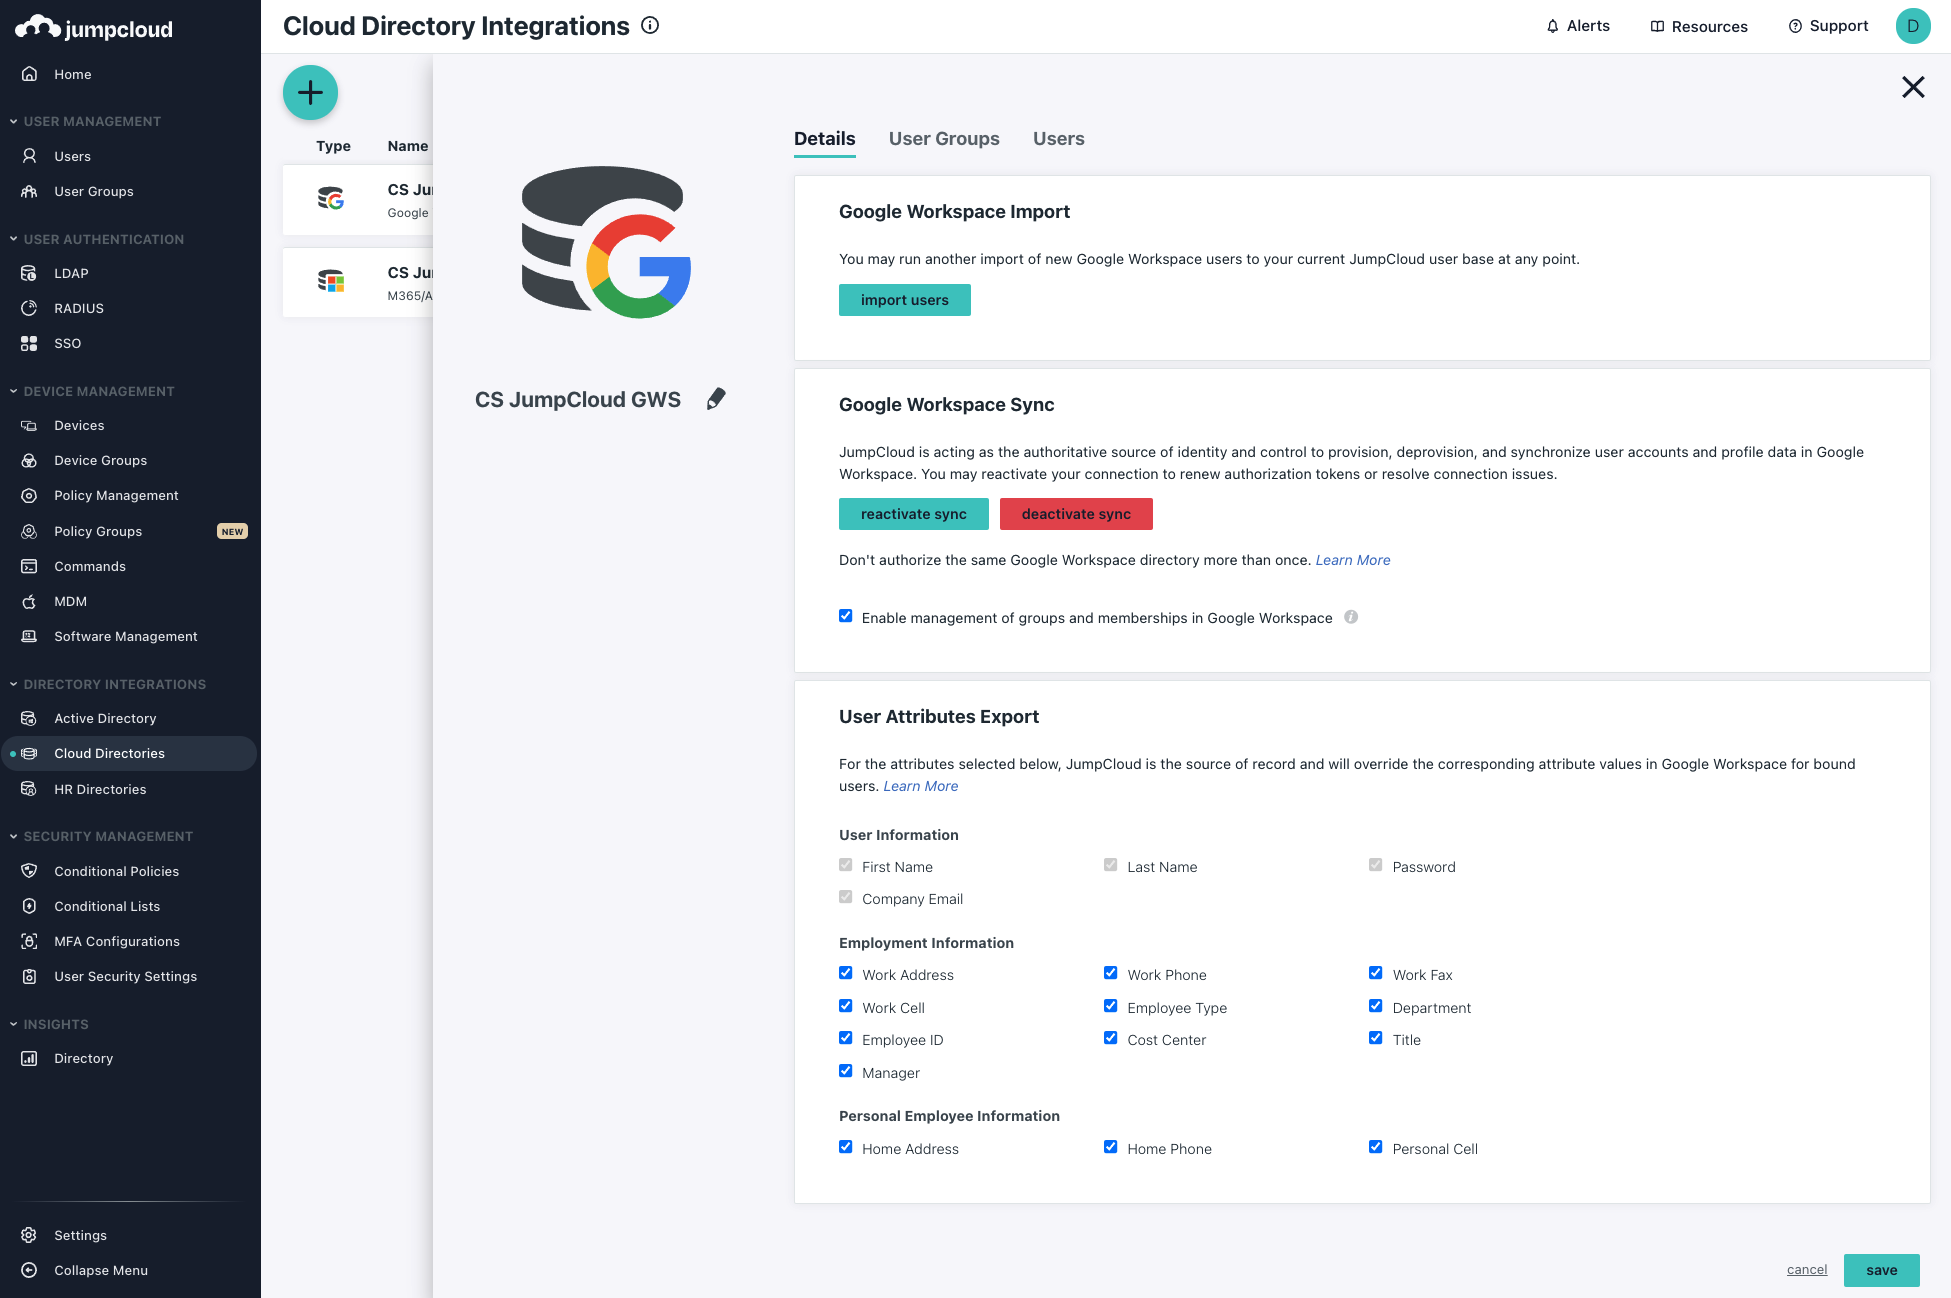1951x1298 pixels.
Task: Click the green plus add integration button
Action: click(310, 93)
